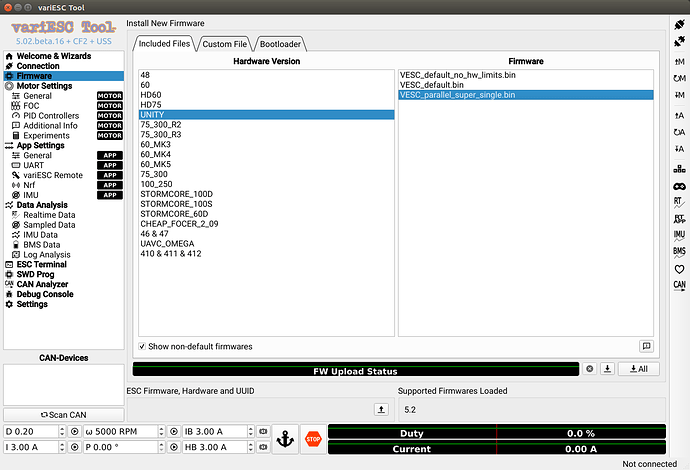
Task: Toggle RT realtime data streaming icon
Action: tap(679, 202)
